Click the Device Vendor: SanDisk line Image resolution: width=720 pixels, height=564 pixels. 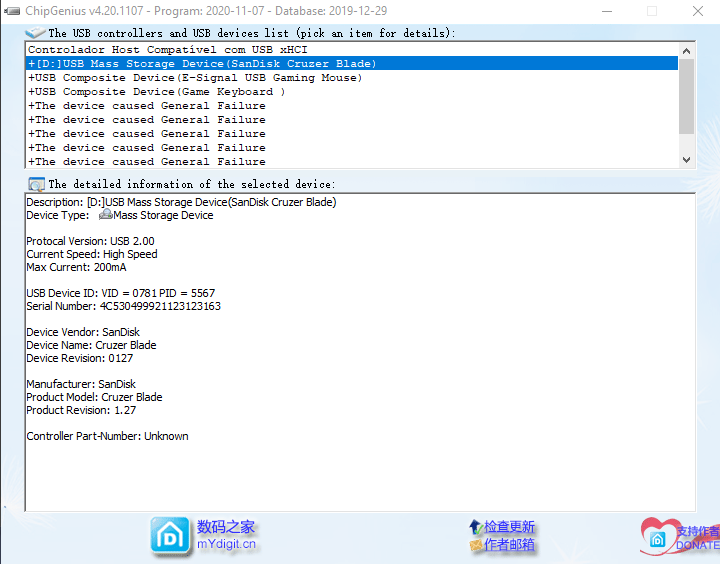(83, 332)
